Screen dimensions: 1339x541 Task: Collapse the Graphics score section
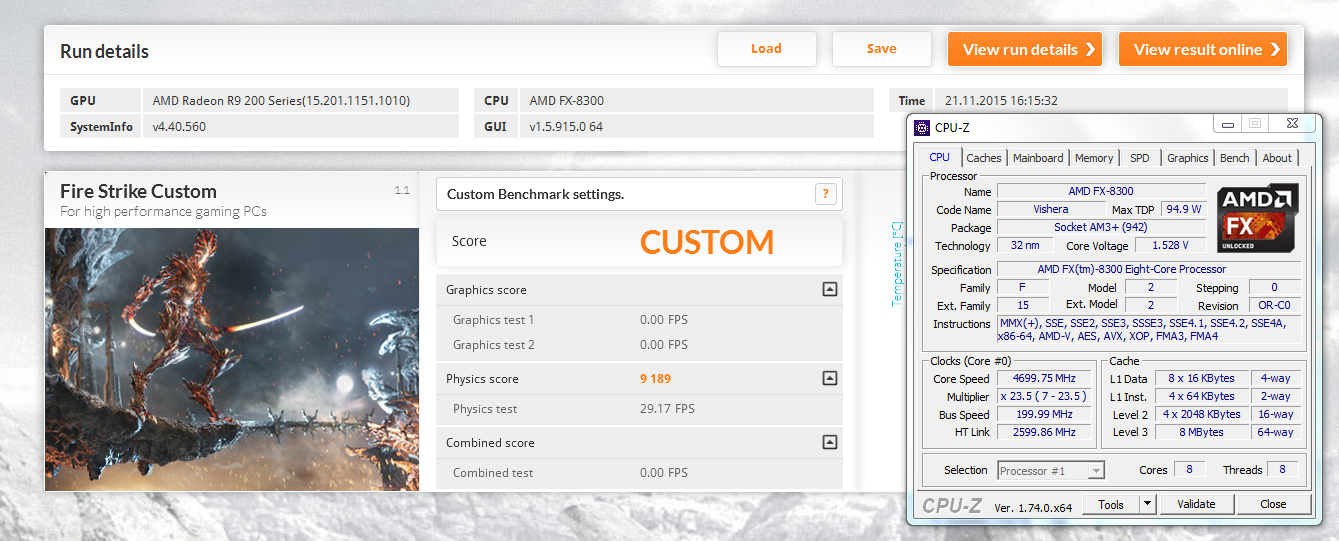(x=828, y=290)
